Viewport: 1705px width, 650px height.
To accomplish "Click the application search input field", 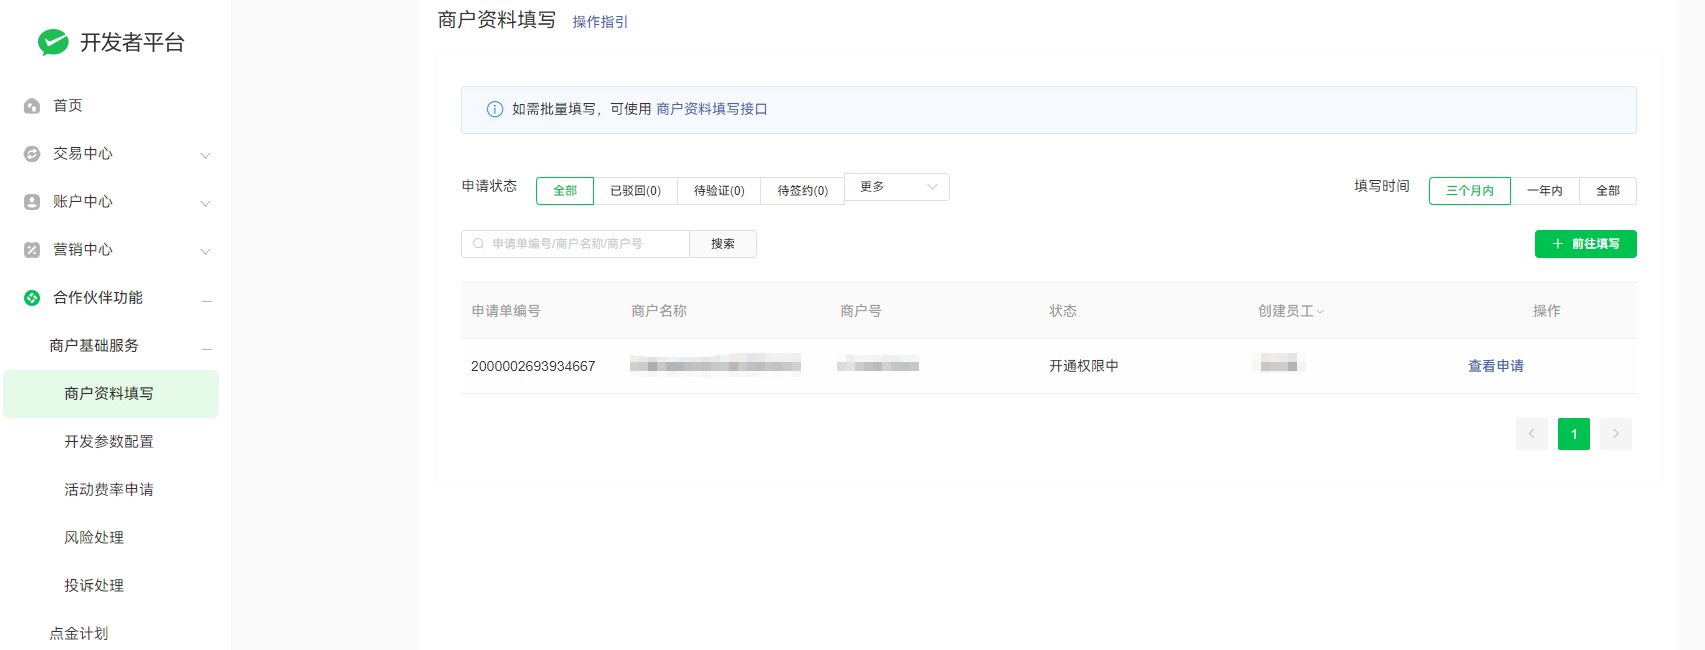I will coord(580,244).
